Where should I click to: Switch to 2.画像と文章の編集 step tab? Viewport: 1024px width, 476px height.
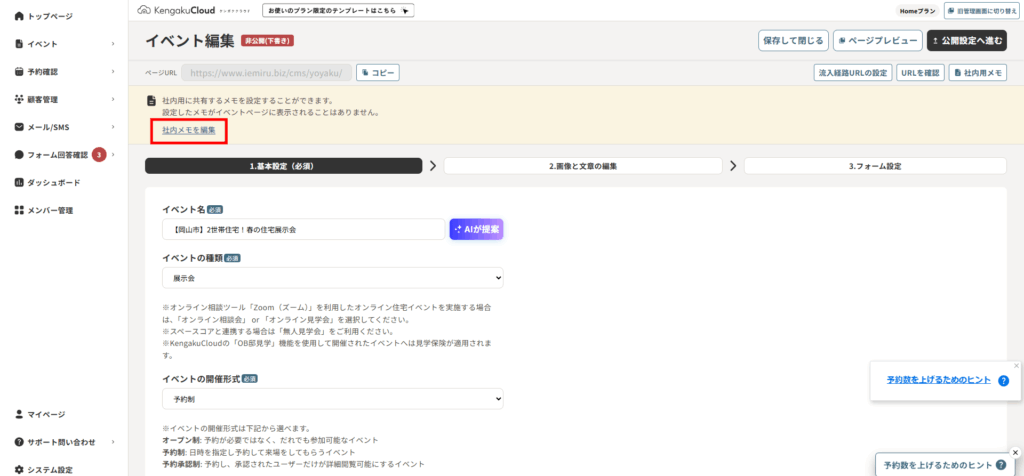point(583,166)
